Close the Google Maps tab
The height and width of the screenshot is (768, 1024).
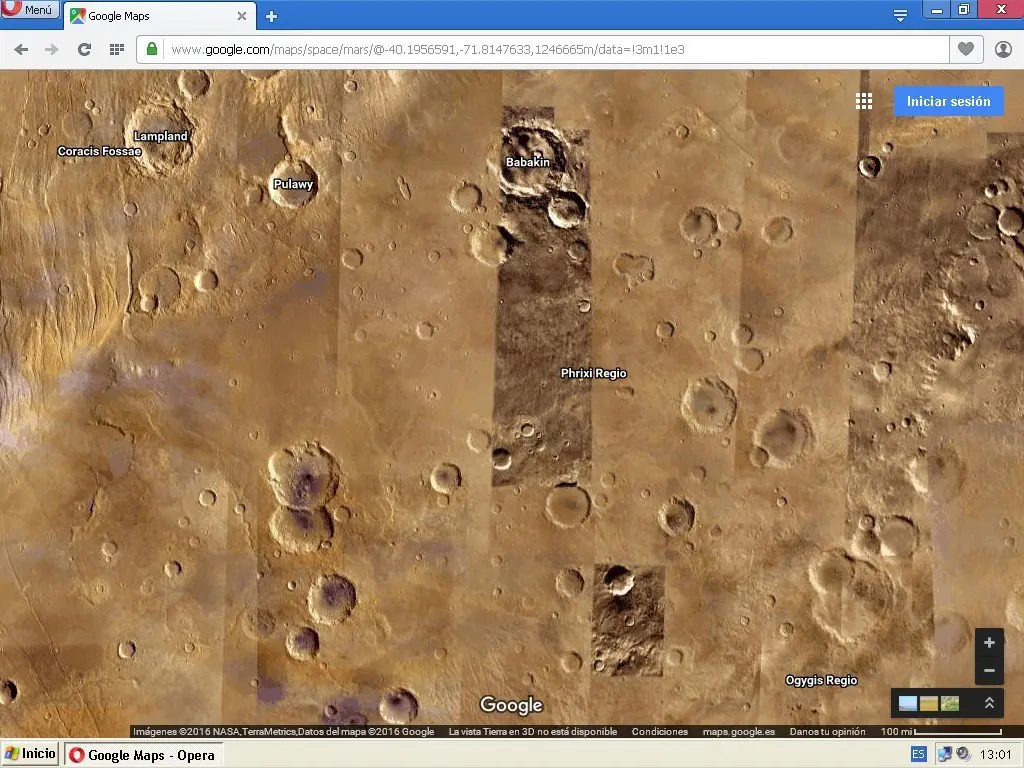[x=242, y=16]
